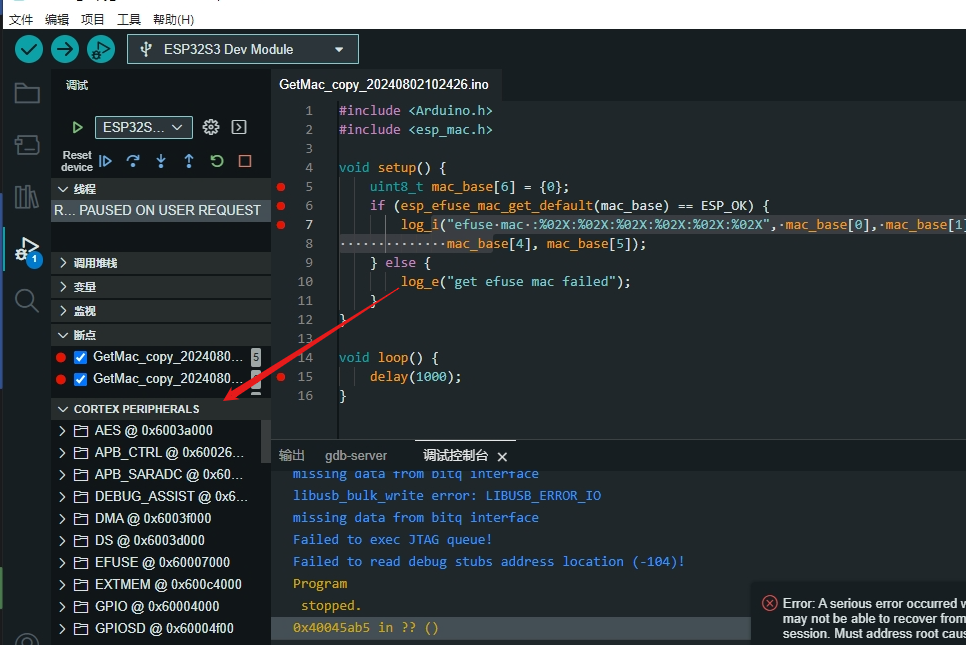Screen dimensions: 966x645
Task: Collapse the 线程 section
Action: [161, 189]
